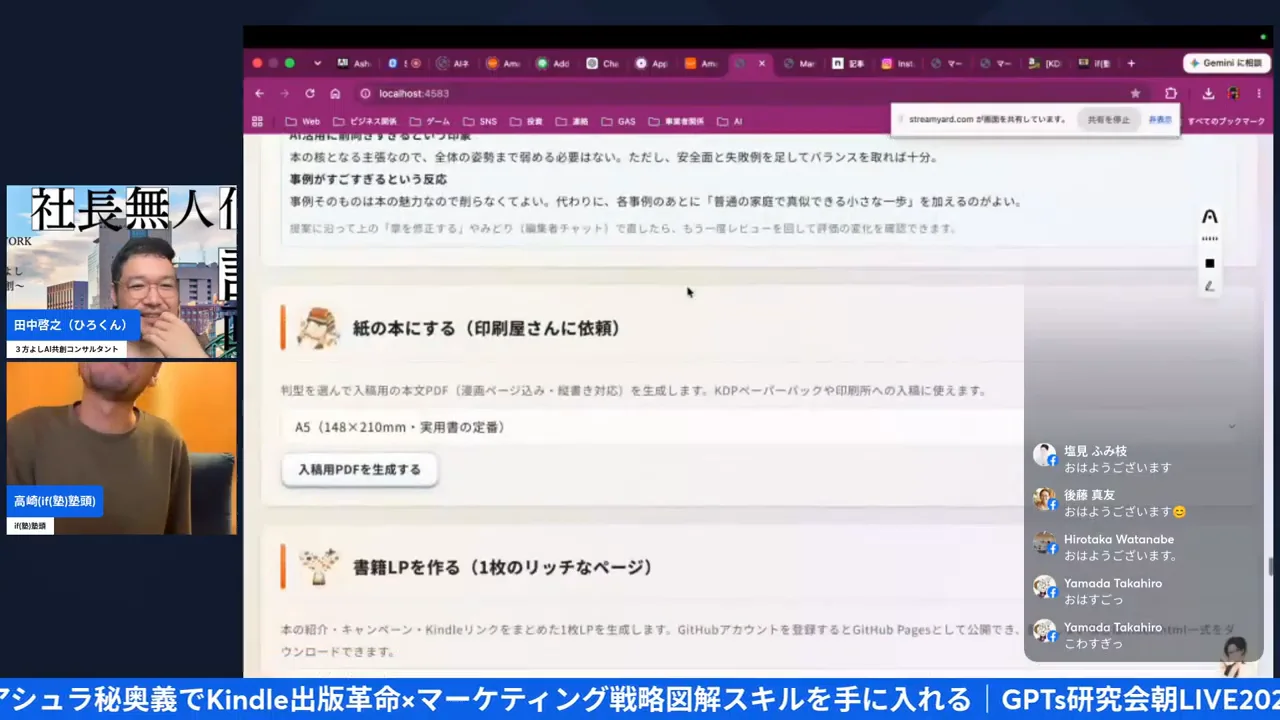Click the name label 田中啓之（ひろくん）
The width and height of the screenshot is (1280, 720).
click(x=71, y=325)
